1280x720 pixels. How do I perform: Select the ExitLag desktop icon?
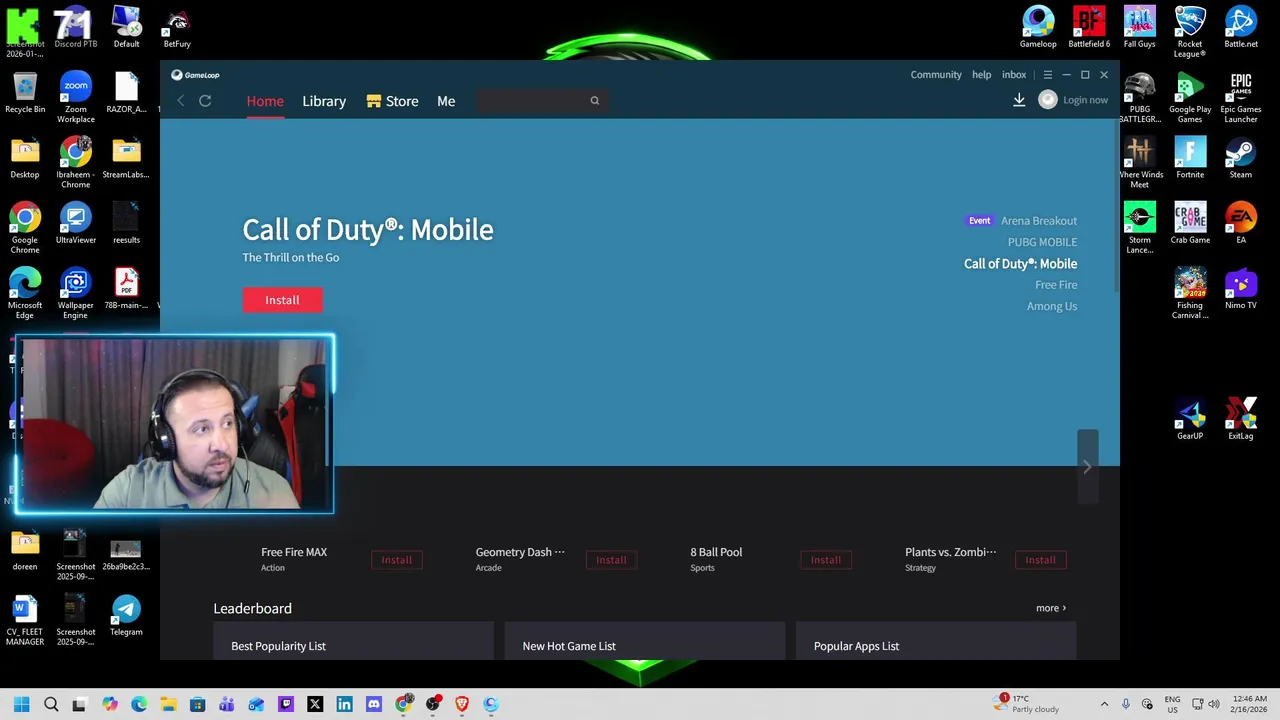click(x=1241, y=419)
